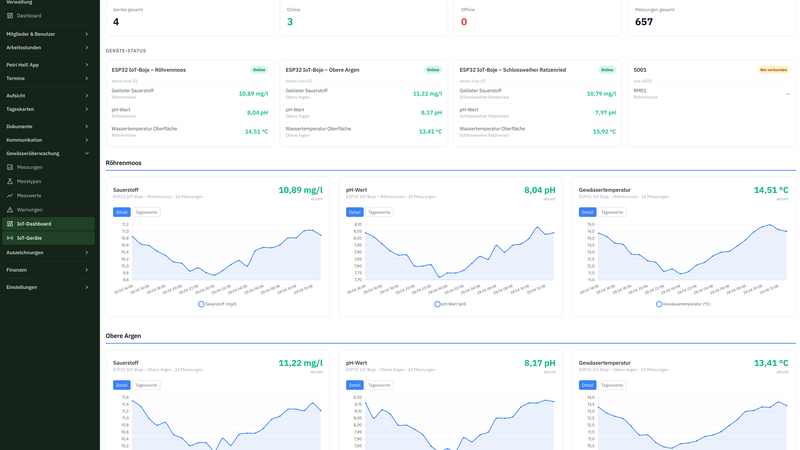The image size is (800, 450).
Task: Select Detail for Obere Argen Gewässertemperatur
Action: tap(587, 385)
